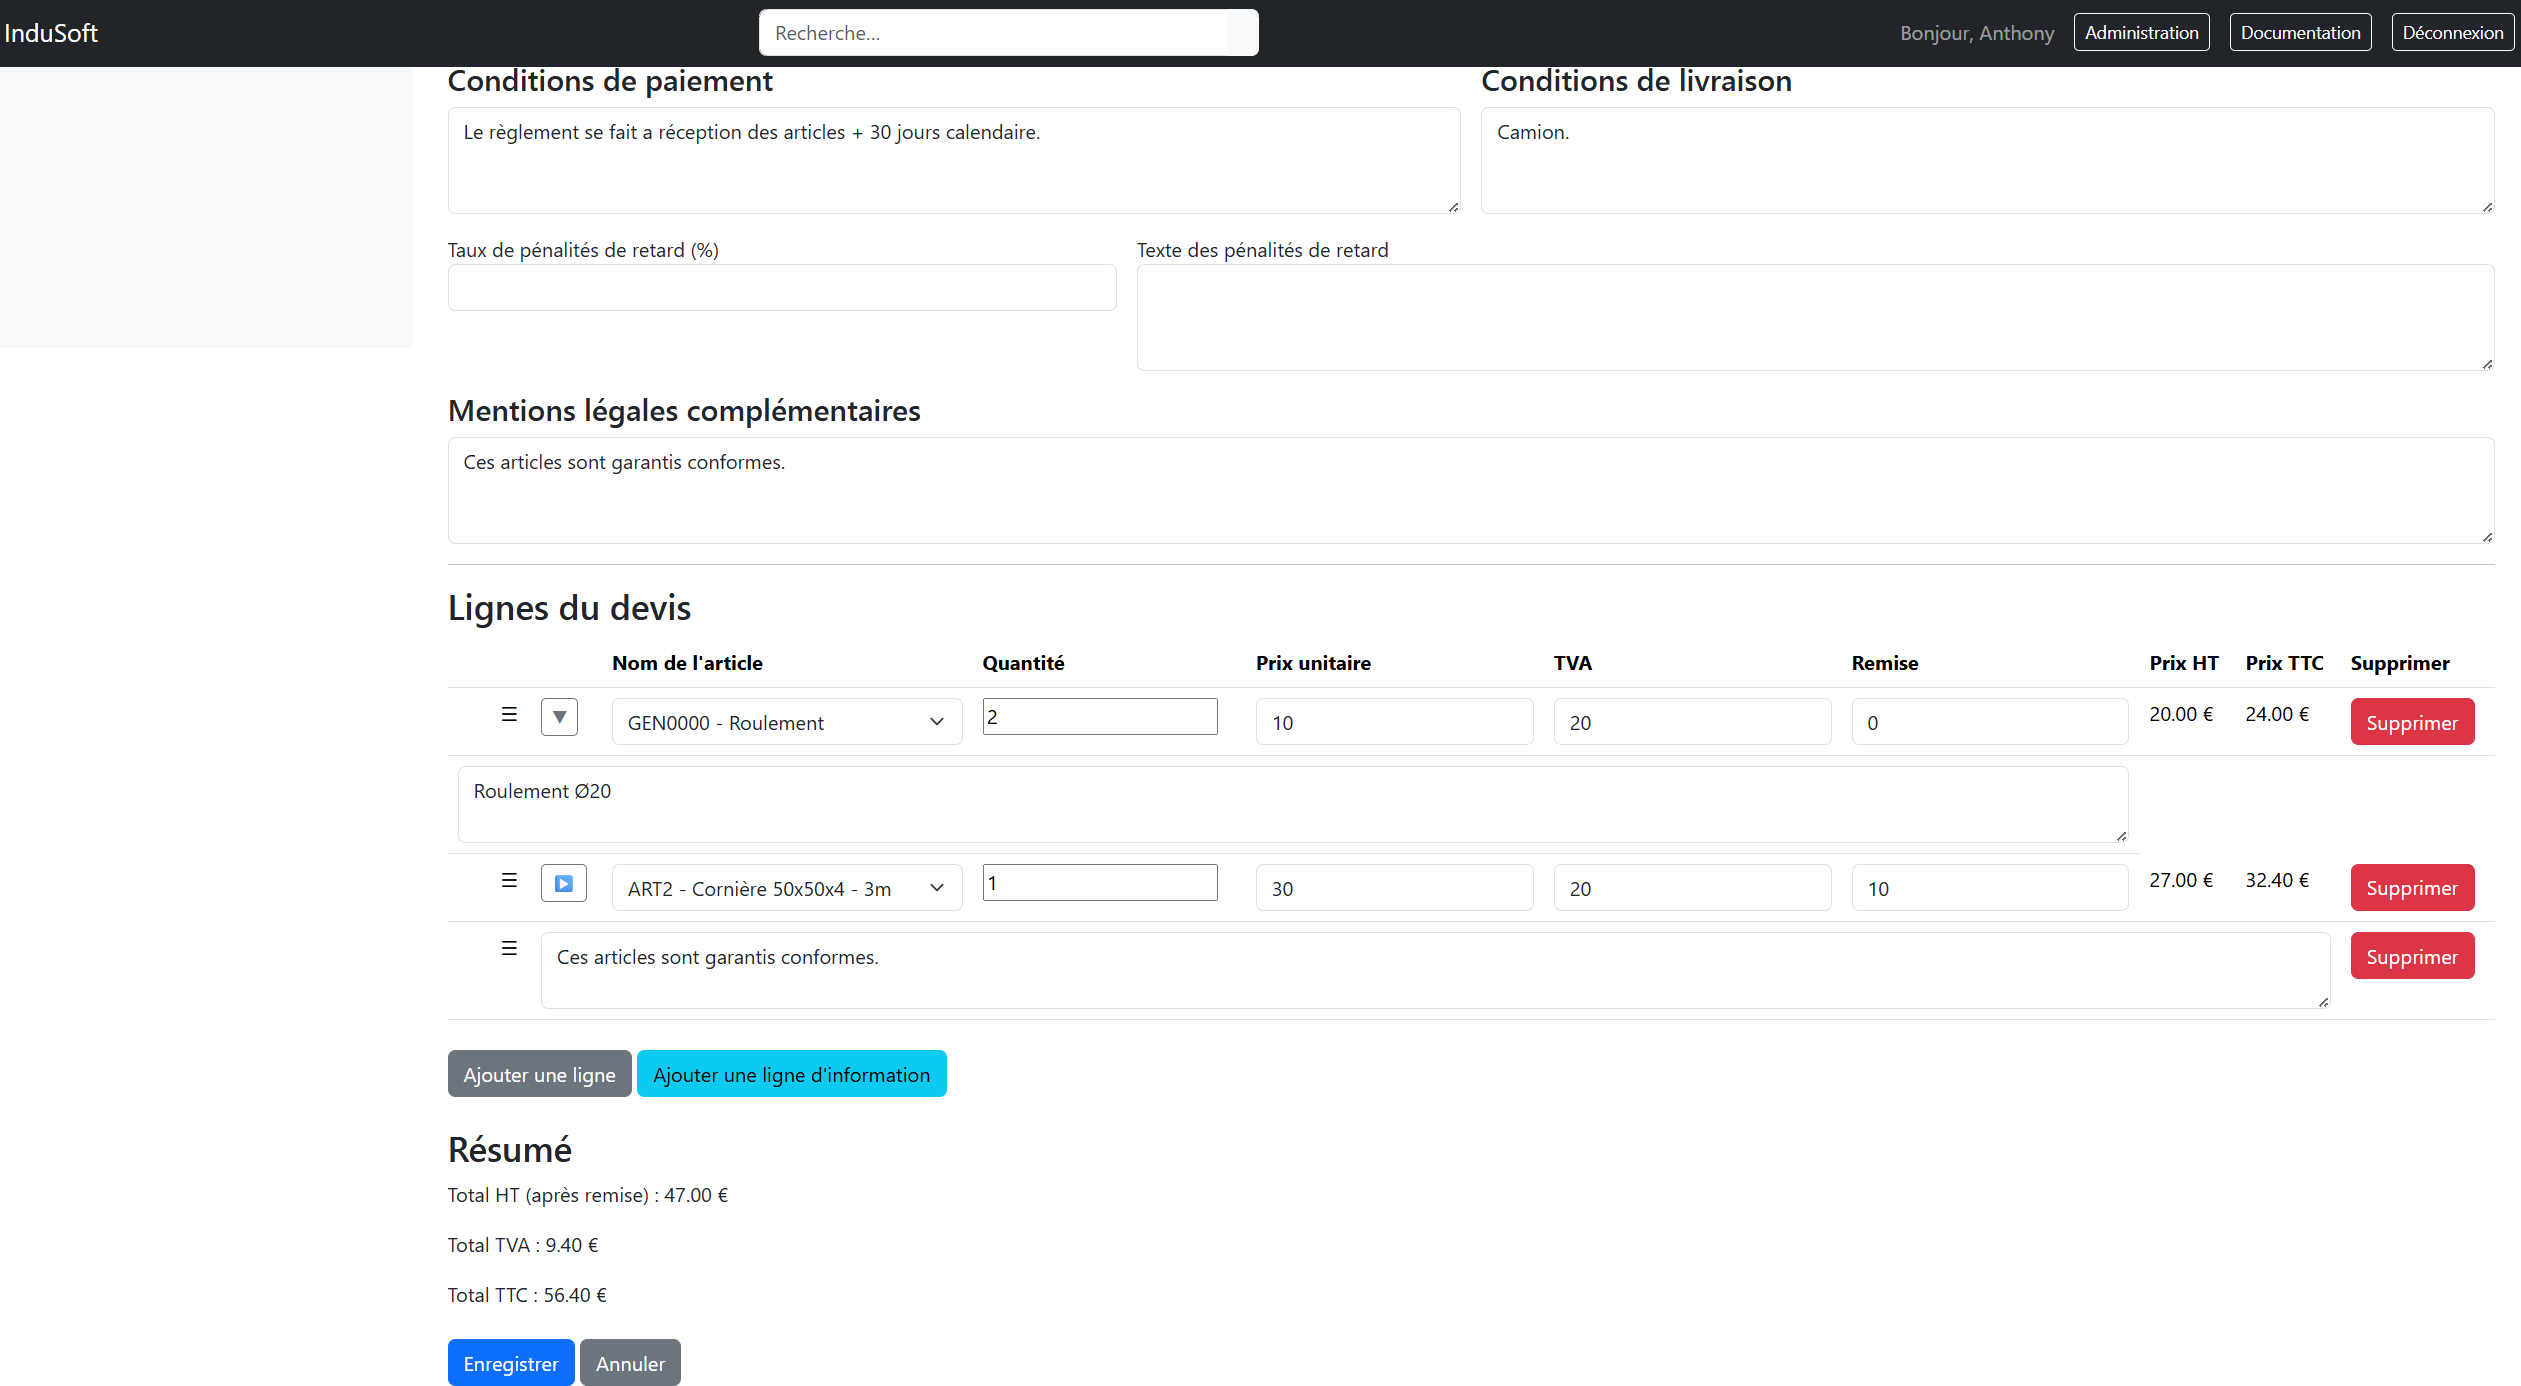2521x1386 pixels.
Task: Delete the Roulement quote line
Action: tap(2411, 722)
